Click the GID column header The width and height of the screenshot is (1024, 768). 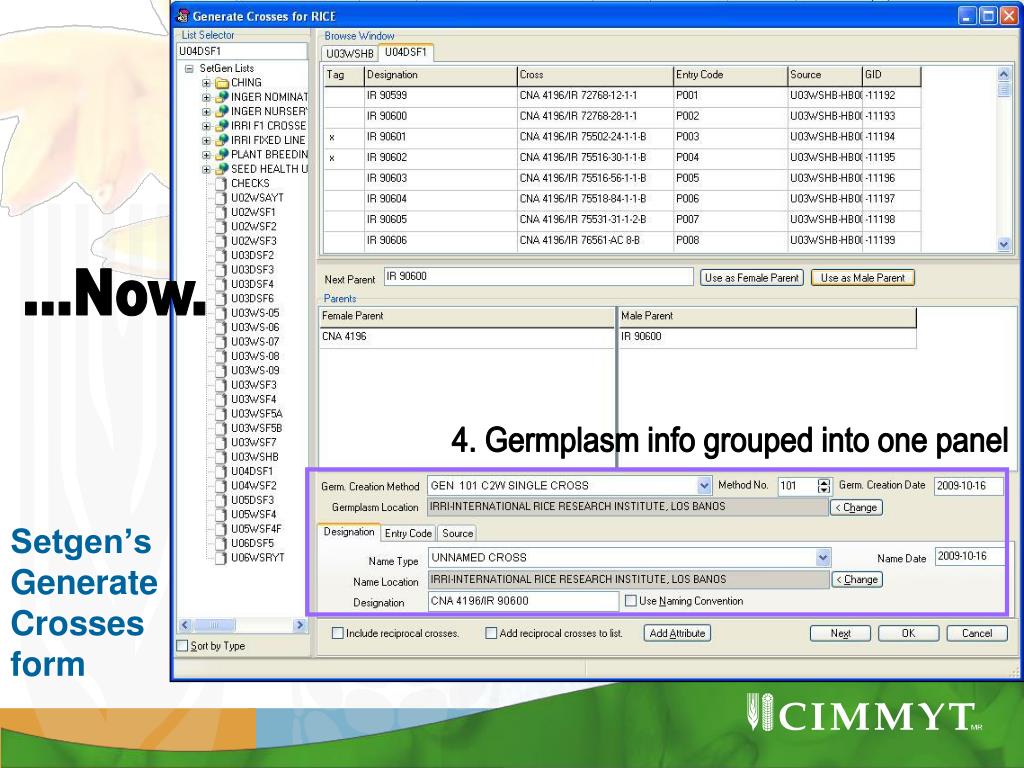point(891,75)
